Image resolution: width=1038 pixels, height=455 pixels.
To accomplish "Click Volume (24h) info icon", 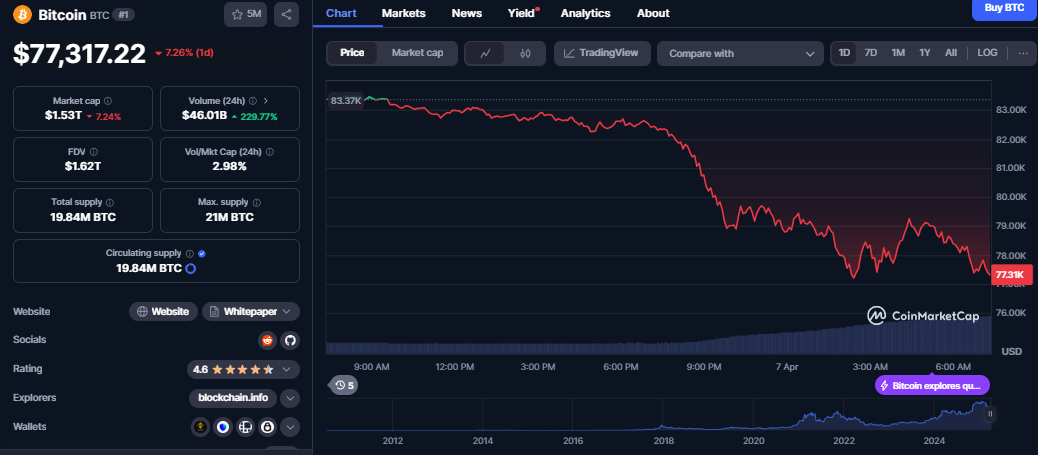I will pos(252,101).
